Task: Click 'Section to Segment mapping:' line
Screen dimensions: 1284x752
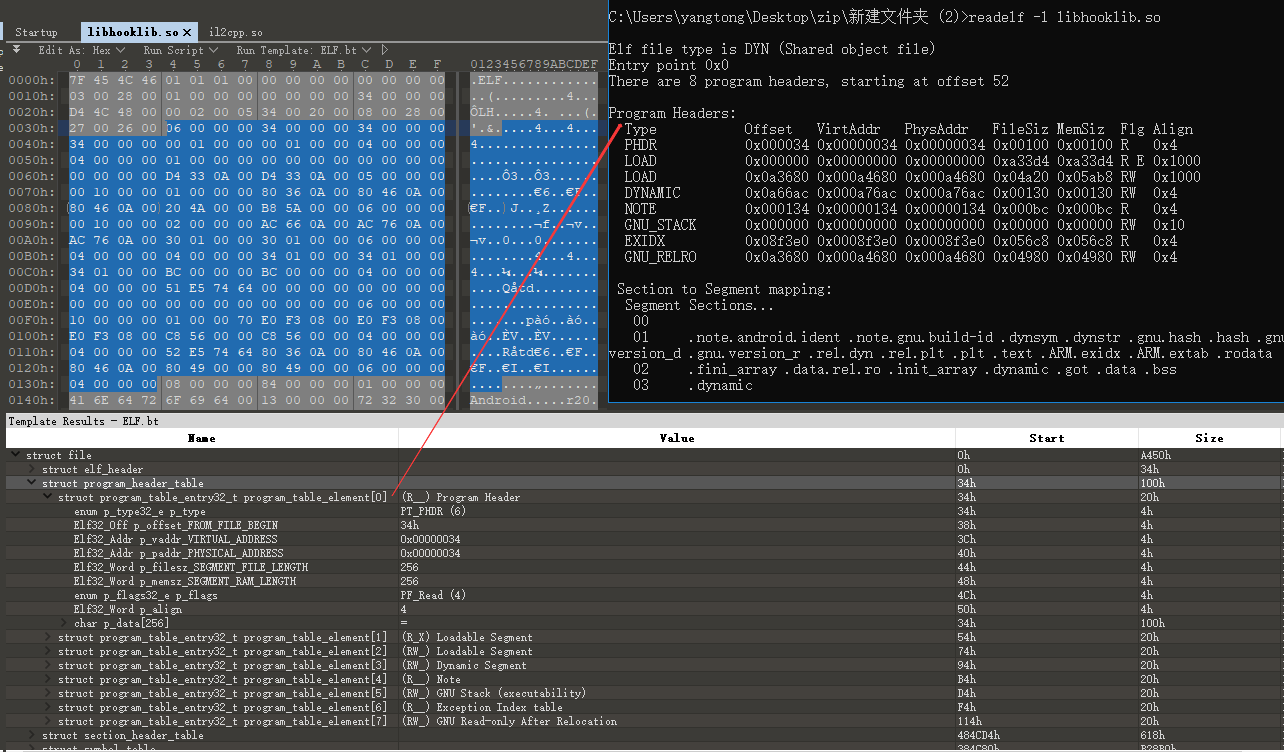Action: point(724,289)
